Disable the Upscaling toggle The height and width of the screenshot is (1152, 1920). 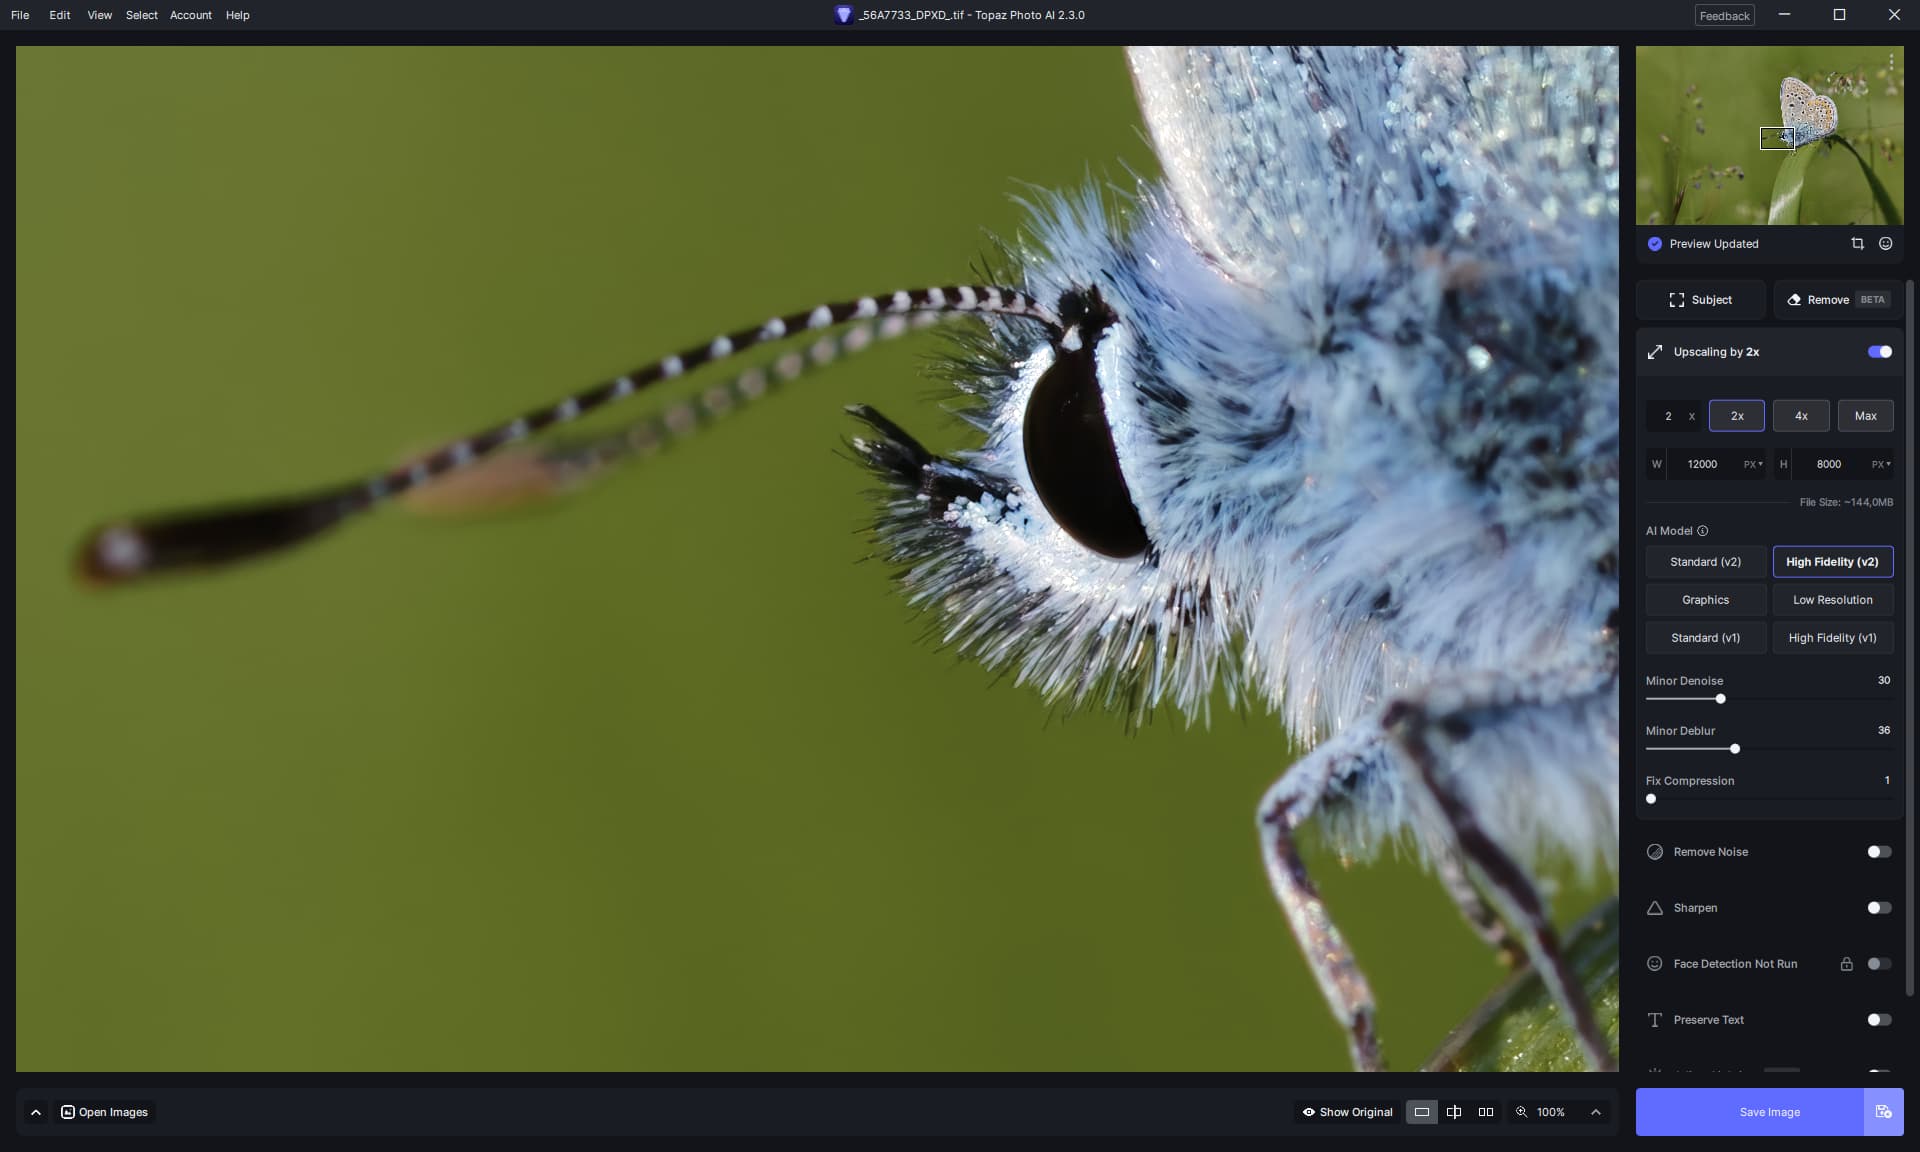coord(1879,352)
